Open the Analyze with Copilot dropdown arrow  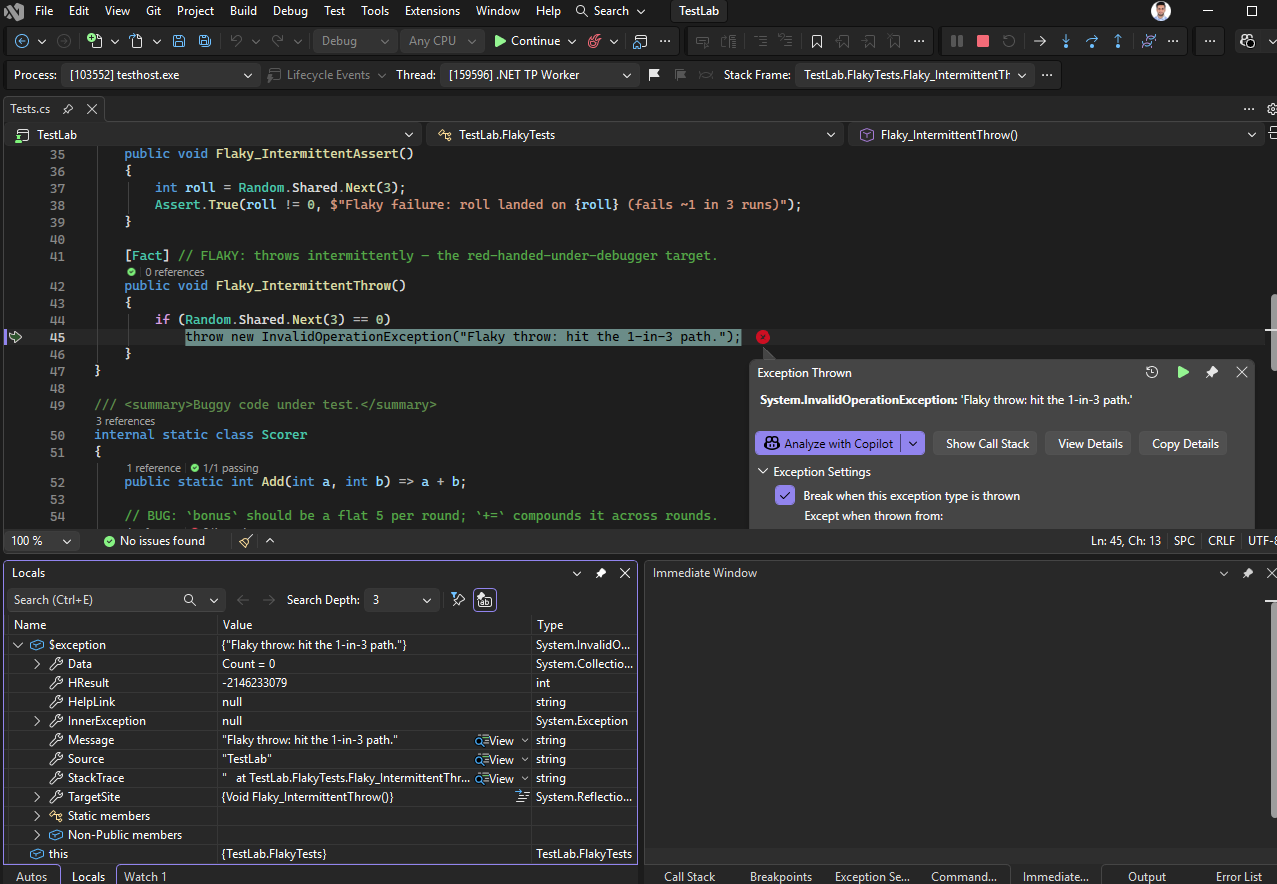(913, 444)
